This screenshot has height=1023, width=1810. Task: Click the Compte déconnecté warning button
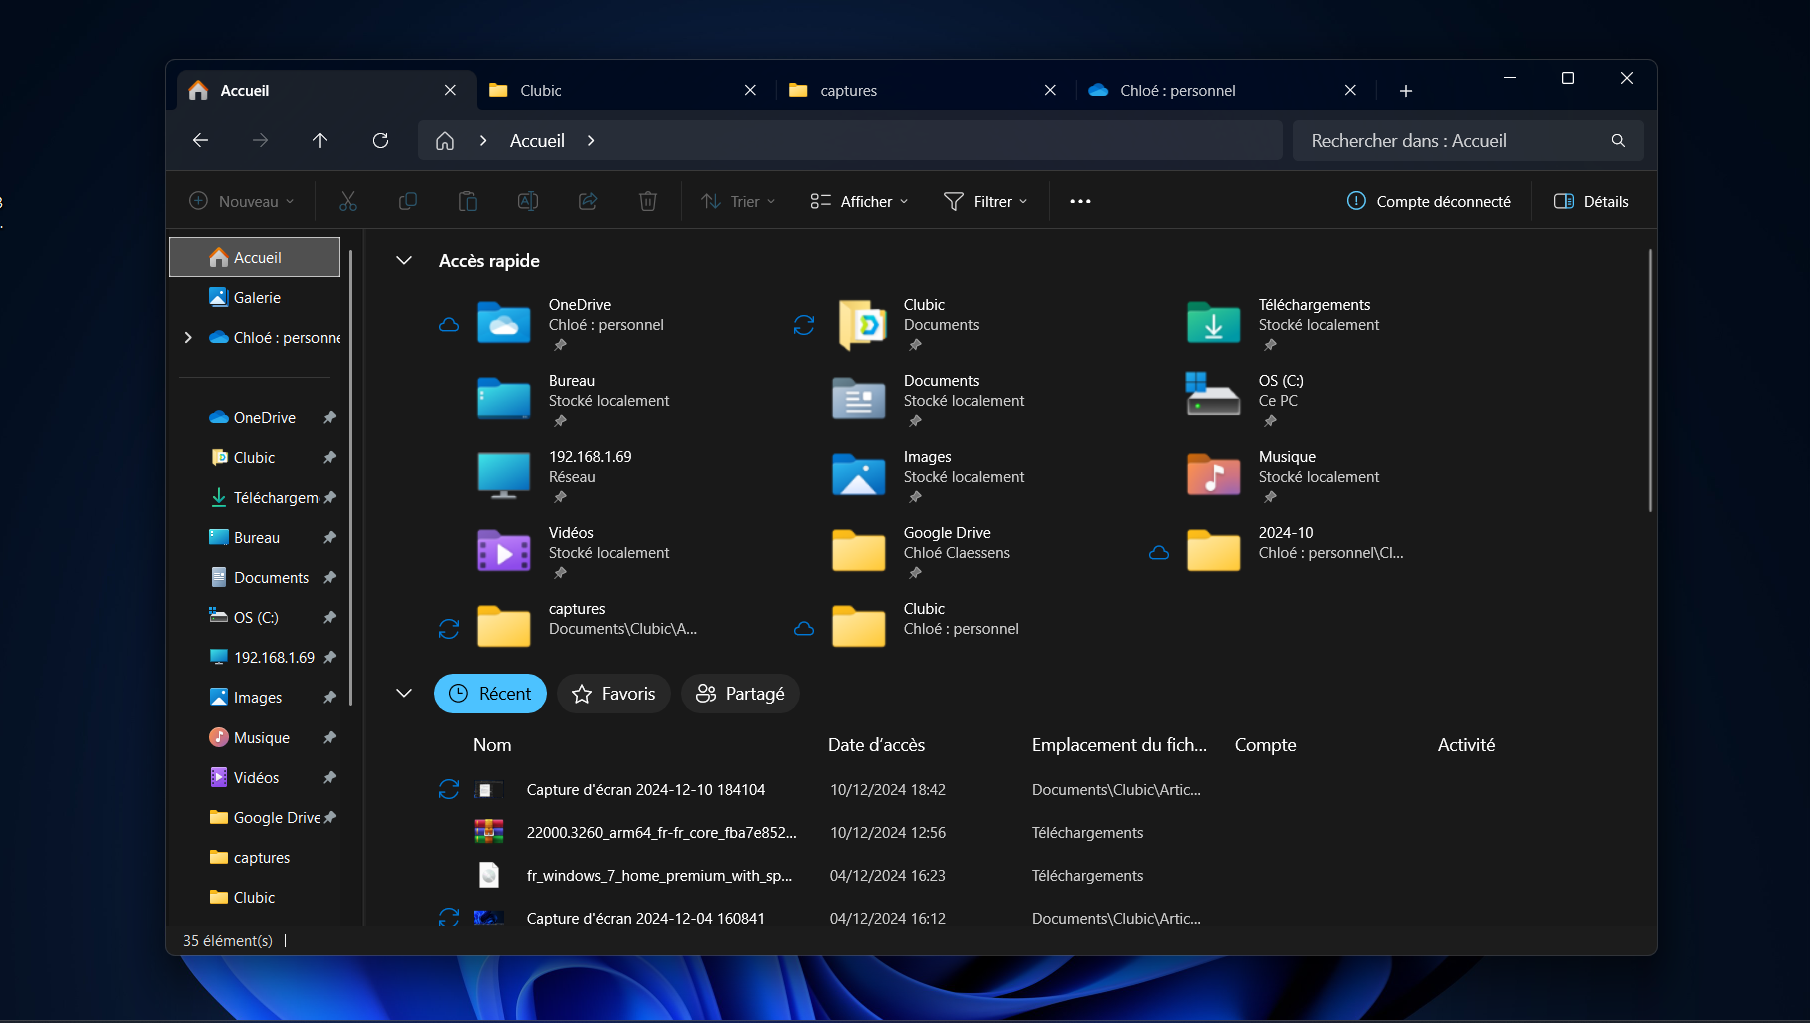tap(1428, 201)
